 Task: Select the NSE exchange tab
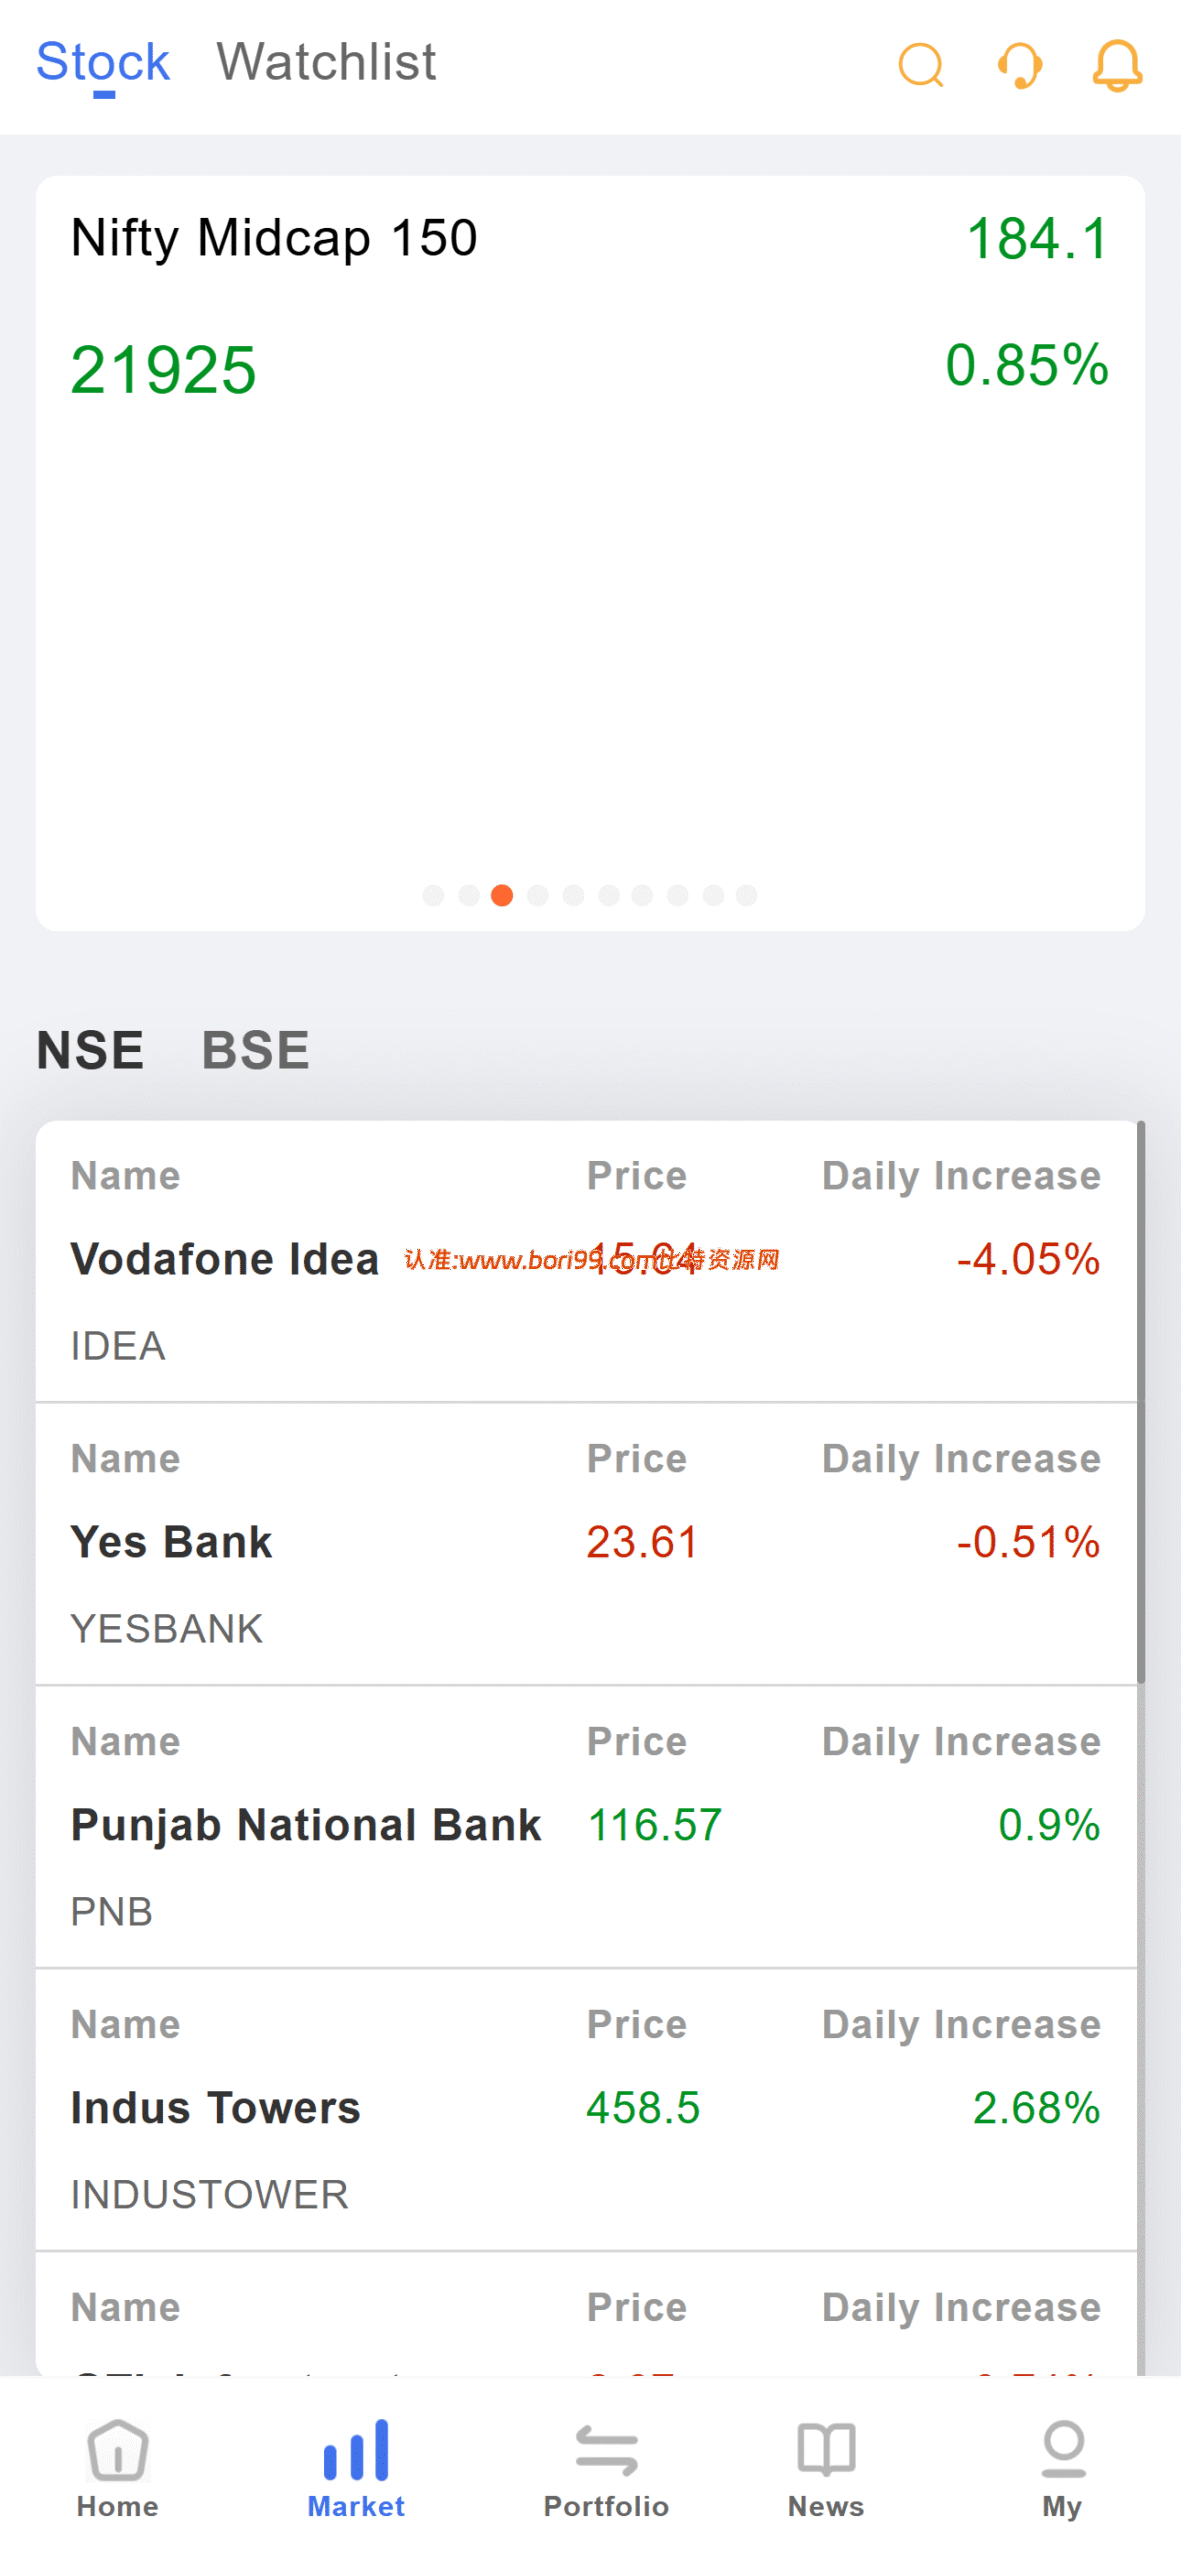coord(90,1049)
